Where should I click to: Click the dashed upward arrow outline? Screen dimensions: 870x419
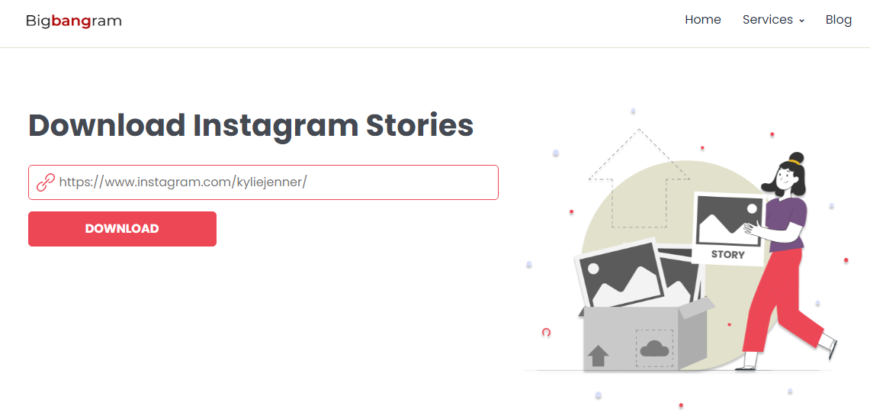pyautogui.click(x=639, y=178)
